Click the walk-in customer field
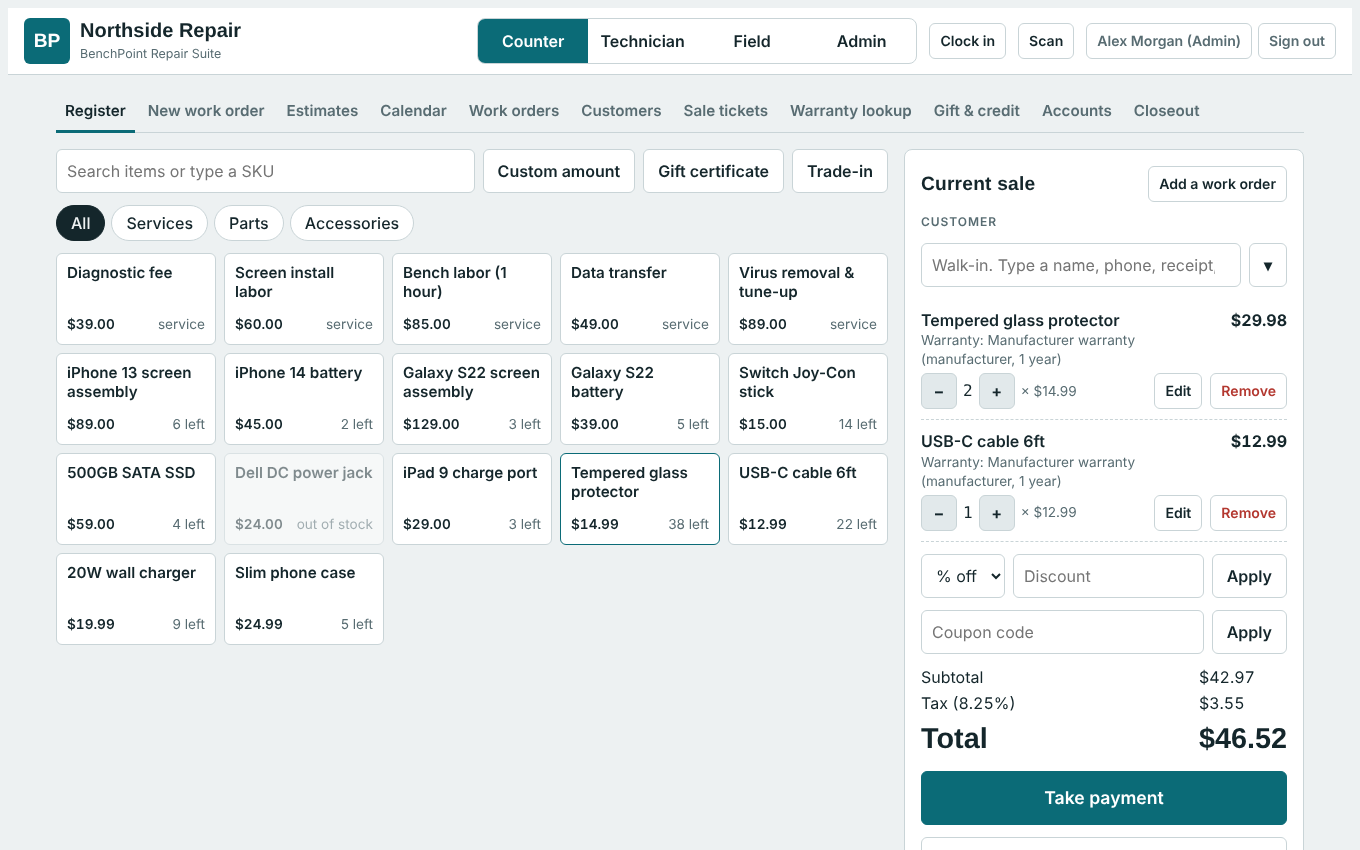 (x=1081, y=265)
